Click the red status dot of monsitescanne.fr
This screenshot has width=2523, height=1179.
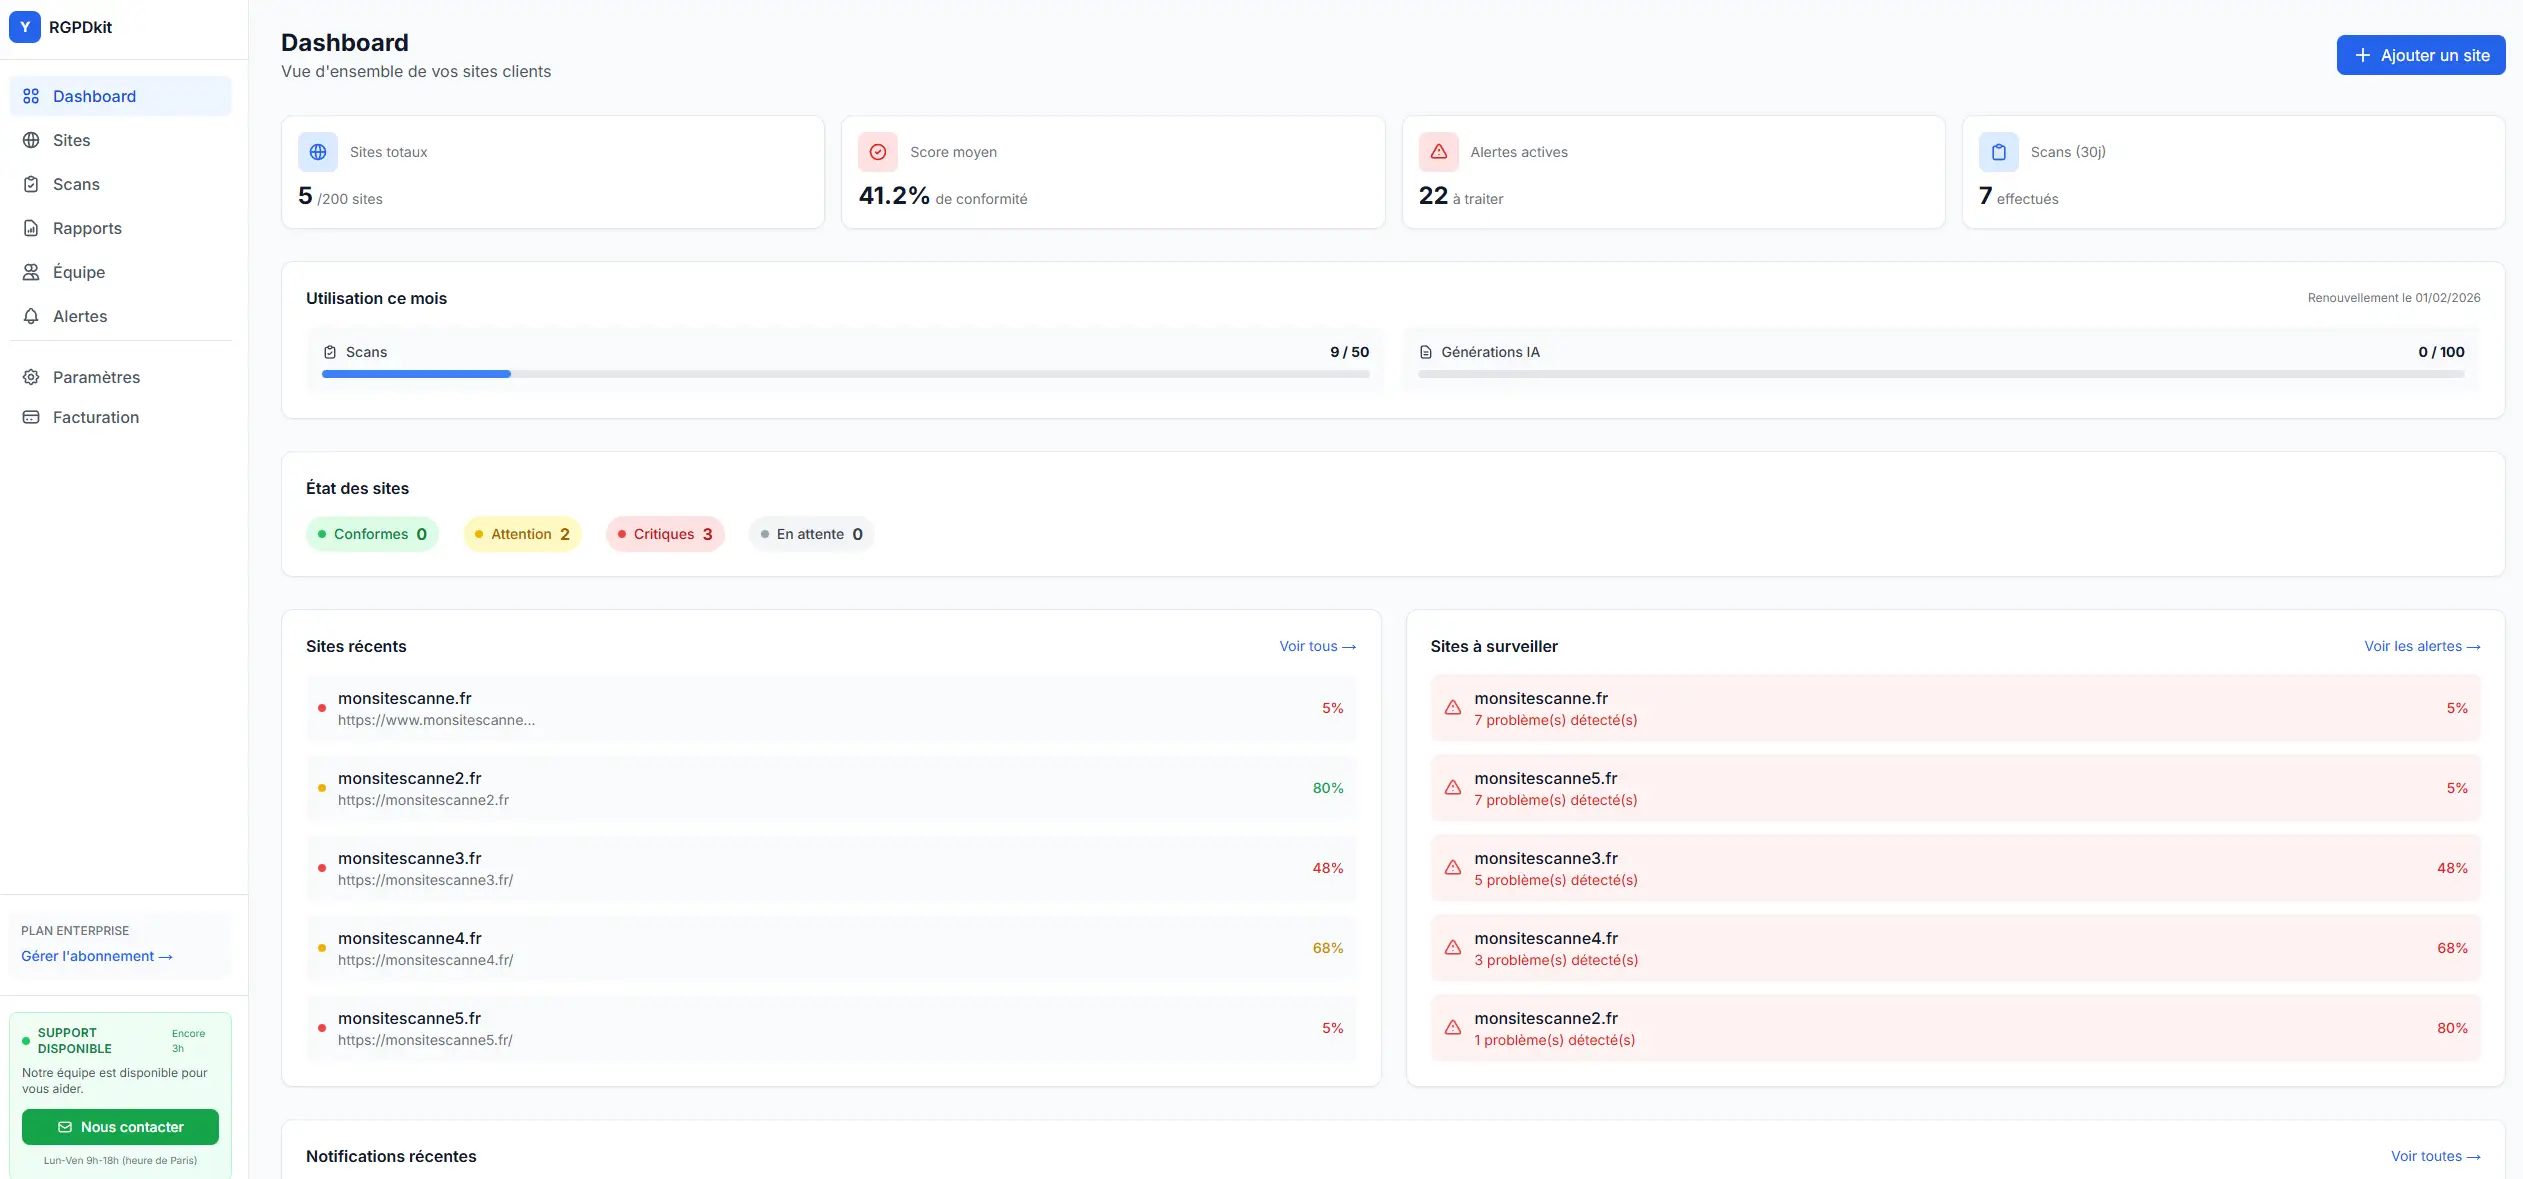[x=322, y=708]
